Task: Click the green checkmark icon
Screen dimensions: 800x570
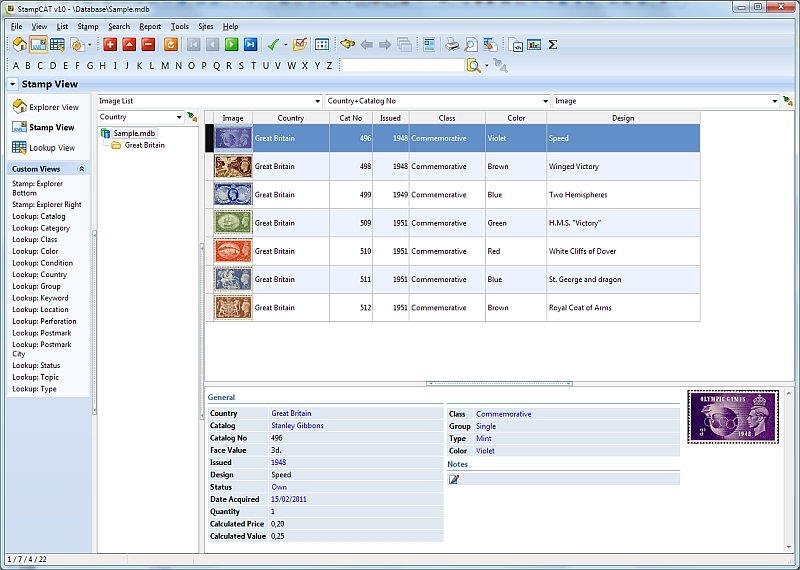Action: coord(273,45)
